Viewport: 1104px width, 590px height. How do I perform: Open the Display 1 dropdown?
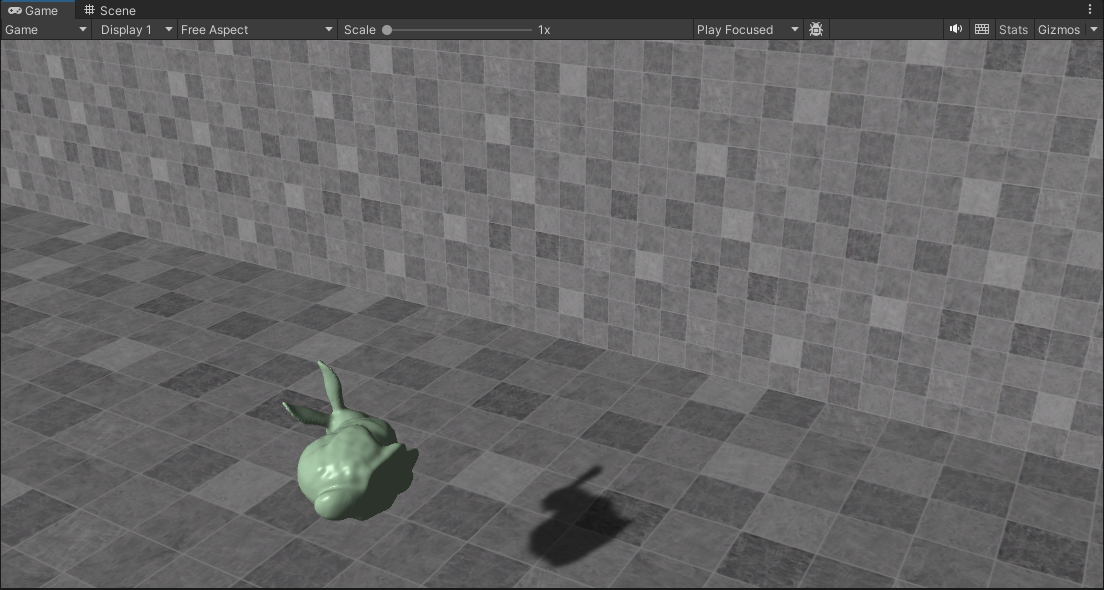click(135, 30)
